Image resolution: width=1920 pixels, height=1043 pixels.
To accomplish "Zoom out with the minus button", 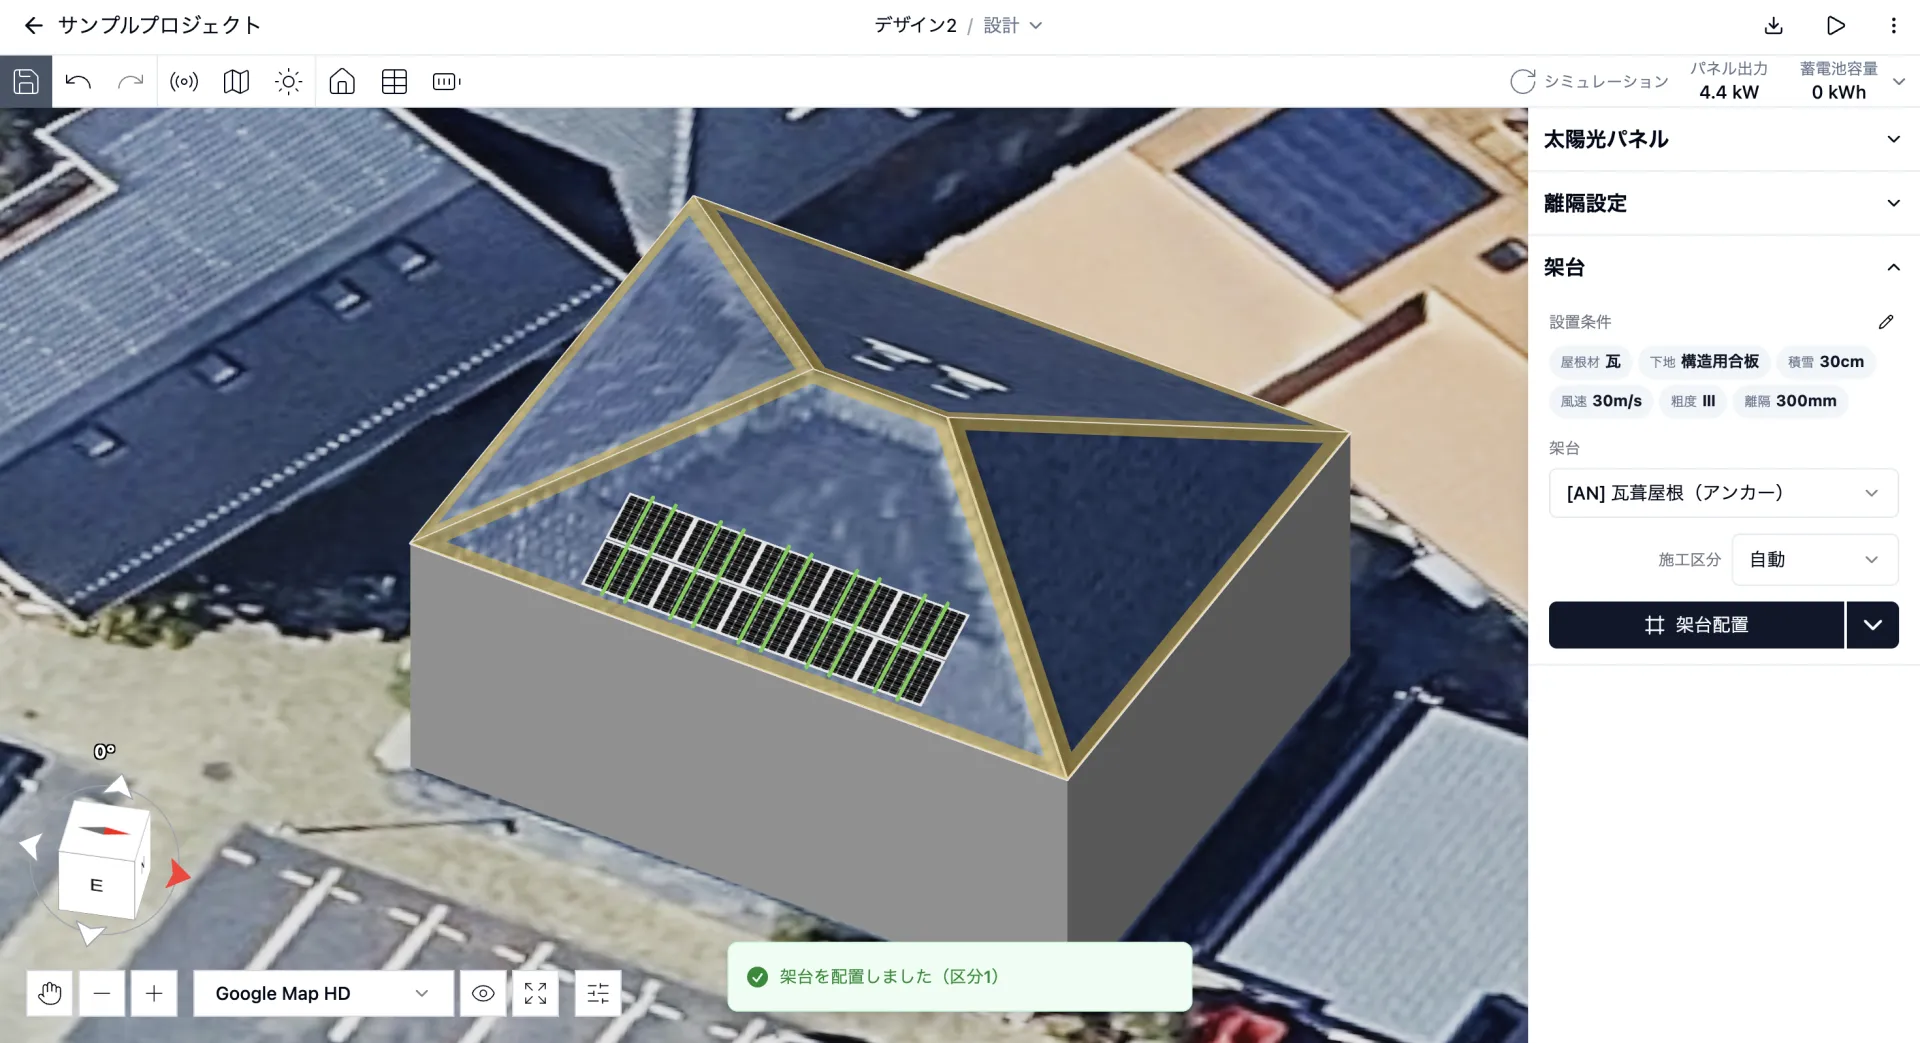I will 102,993.
